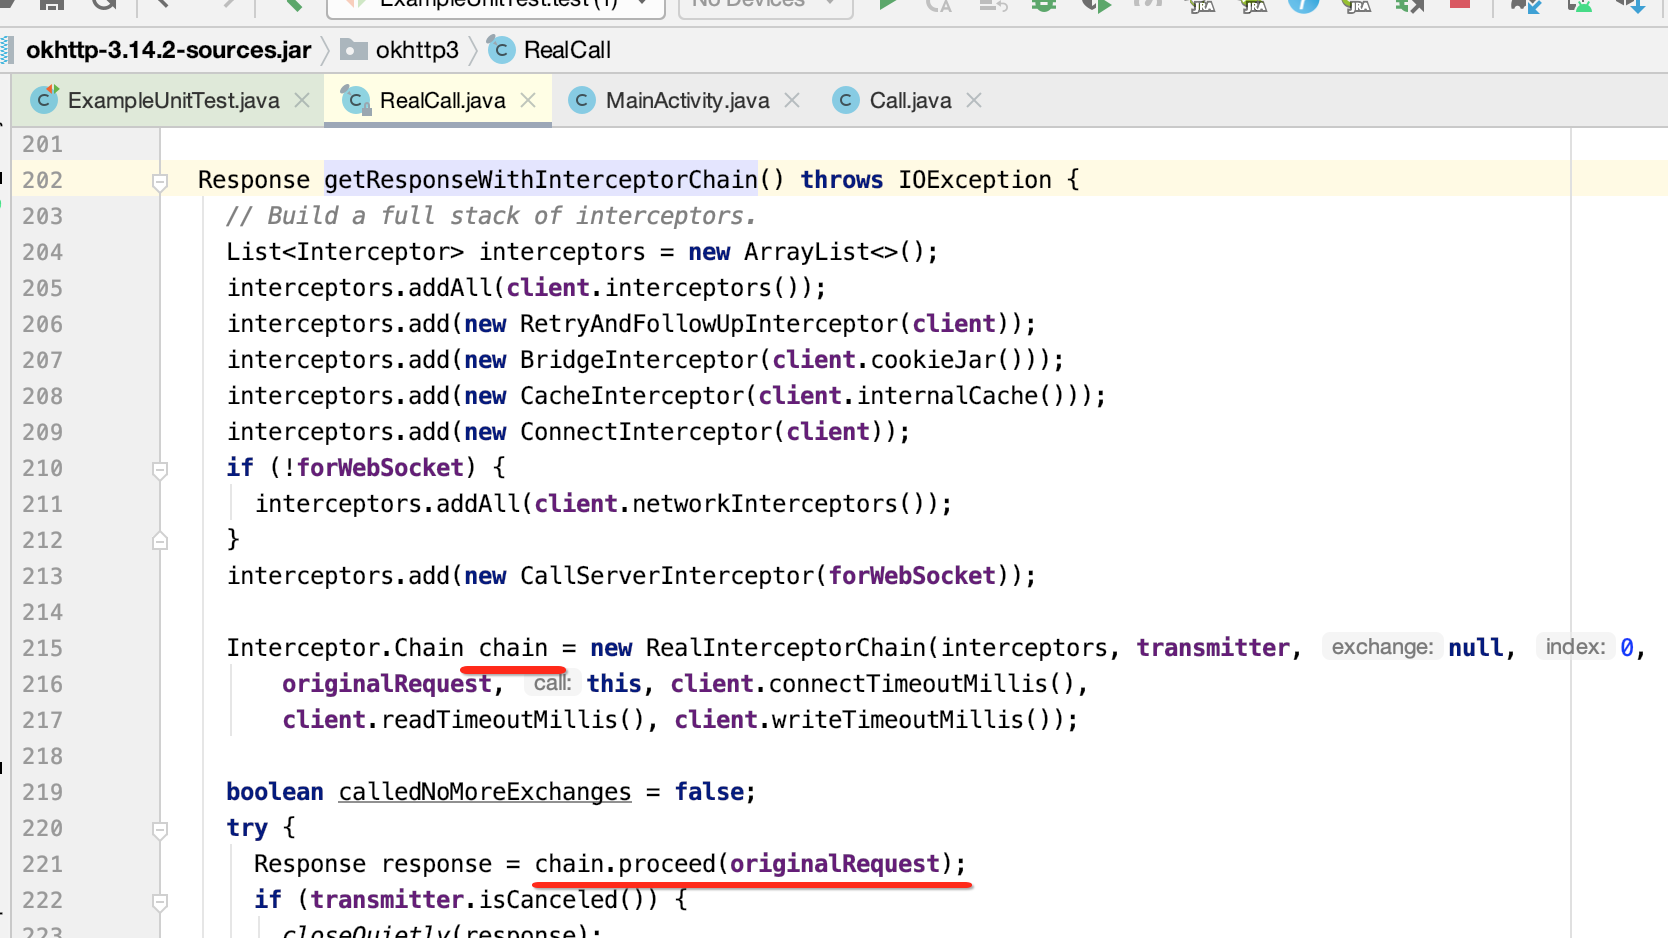Click the 'call:' parameter hint on line 216

point(552,683)
